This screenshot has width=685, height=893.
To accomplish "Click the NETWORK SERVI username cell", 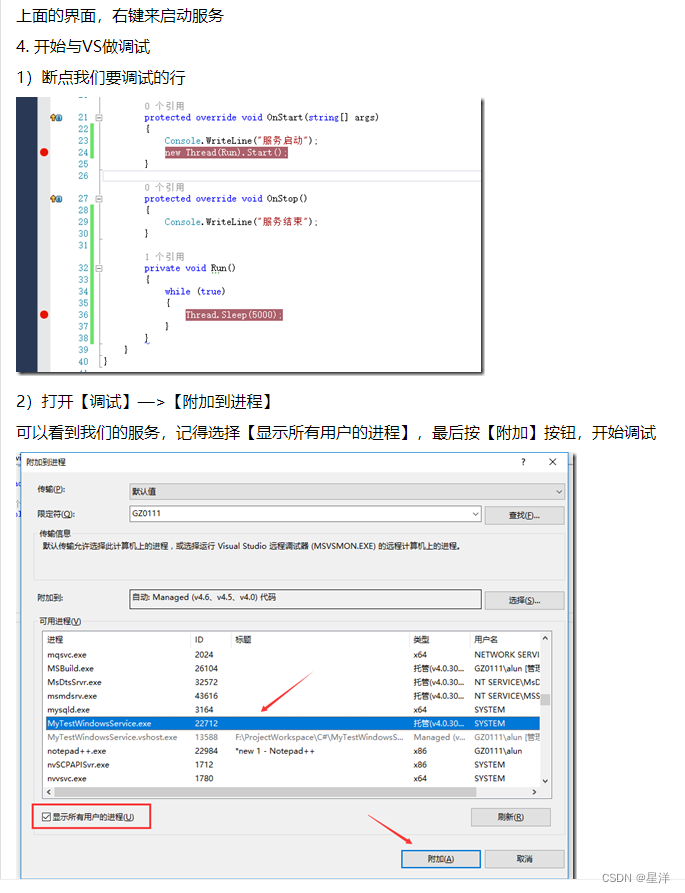I will click(x=507, y=655).
